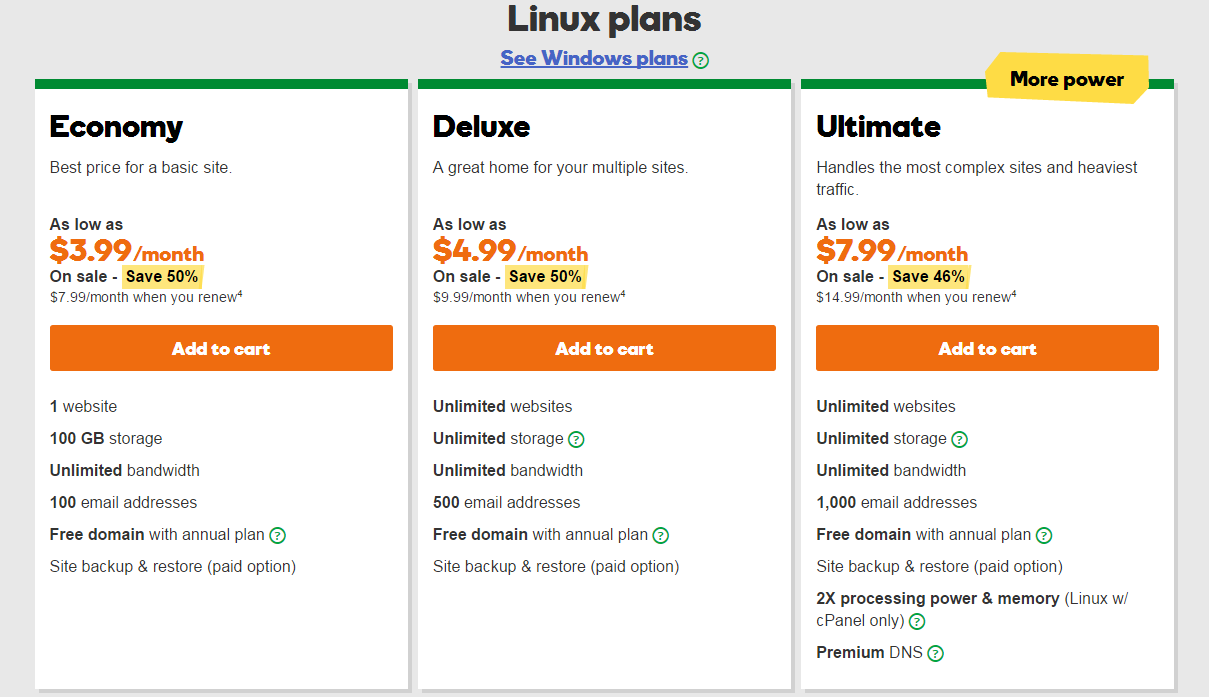This screenshot has height=697, width=1209.
Task: Click the Deluxe $4.99/month price
Action: tap(510, 251)
